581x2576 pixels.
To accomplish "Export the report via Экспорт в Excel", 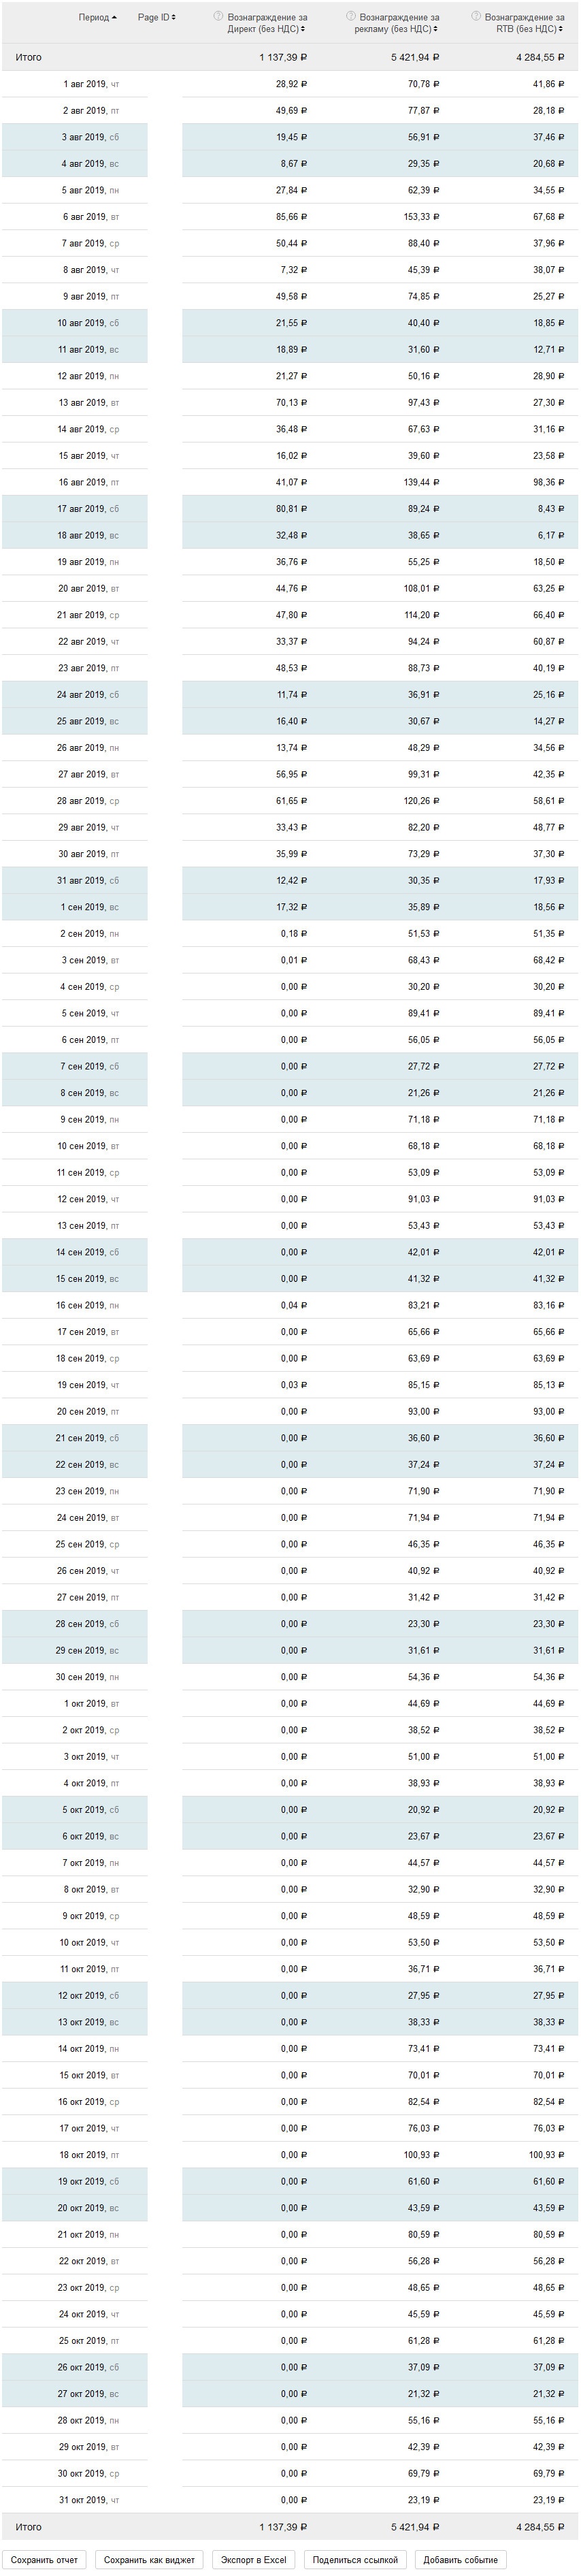I will point(253,2559).
